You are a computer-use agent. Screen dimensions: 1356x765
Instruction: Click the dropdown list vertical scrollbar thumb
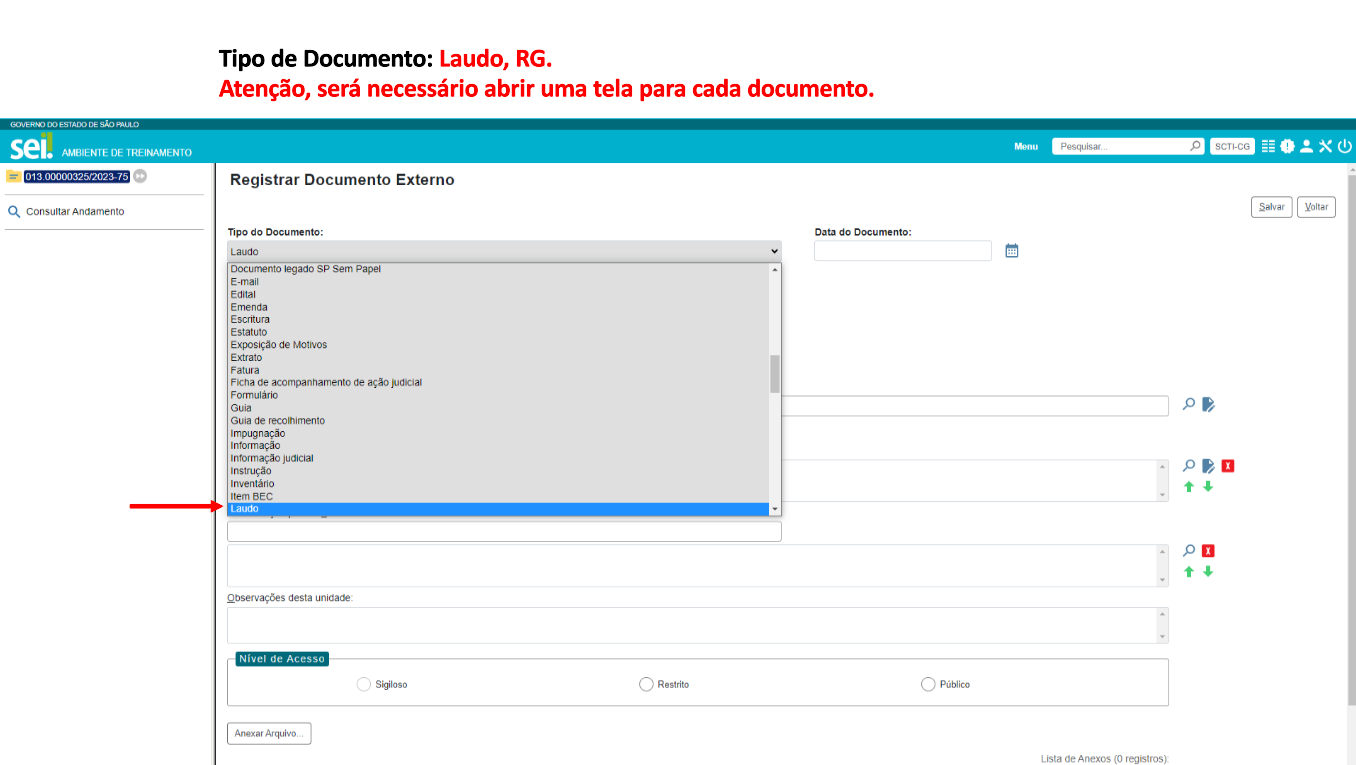[774, 373]
